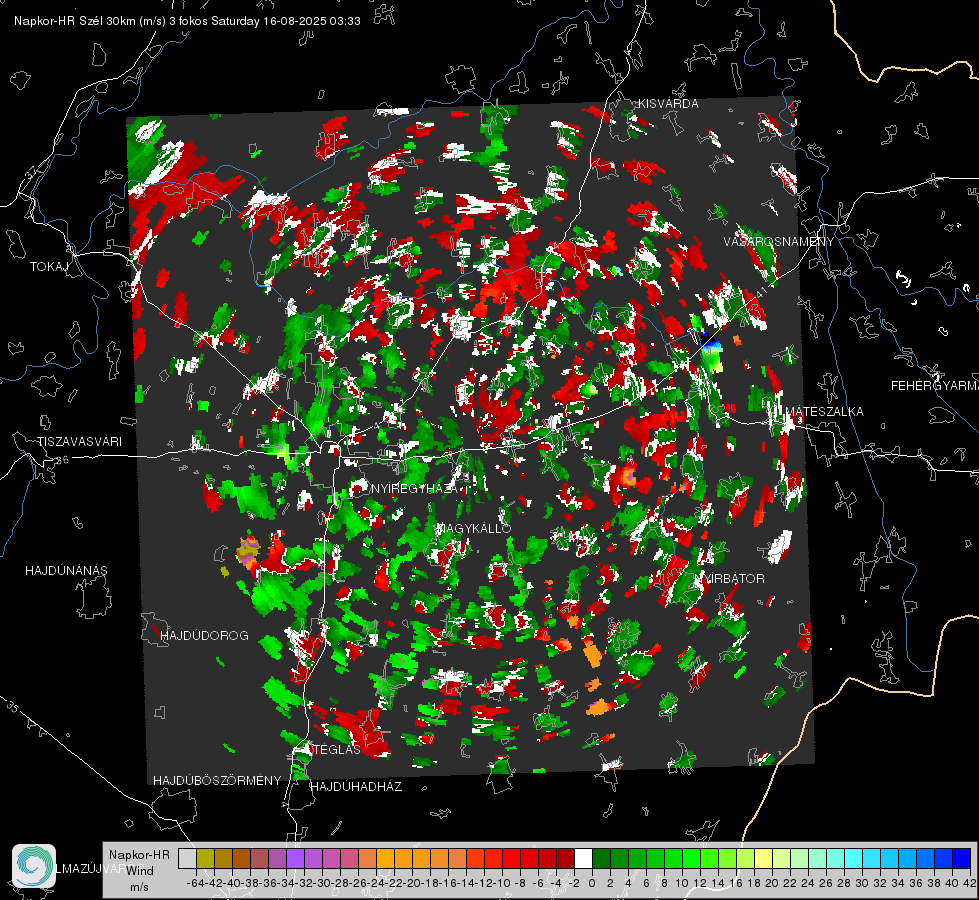The width and height of the screenshot is (979, 900).
Task: Pick the dark green legend swatch between 0 and 2
Action: point(601,859)
